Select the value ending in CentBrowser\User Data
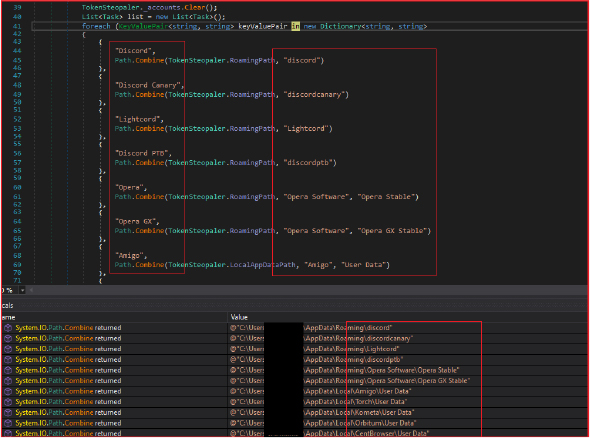The height and width of the screenshot is (438, 590). pyautogui.click(x=330, y=433)
